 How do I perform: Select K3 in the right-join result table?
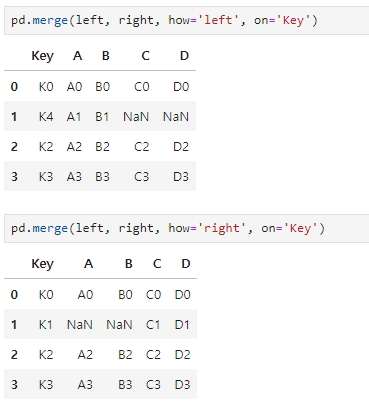(x=46, y=385)
